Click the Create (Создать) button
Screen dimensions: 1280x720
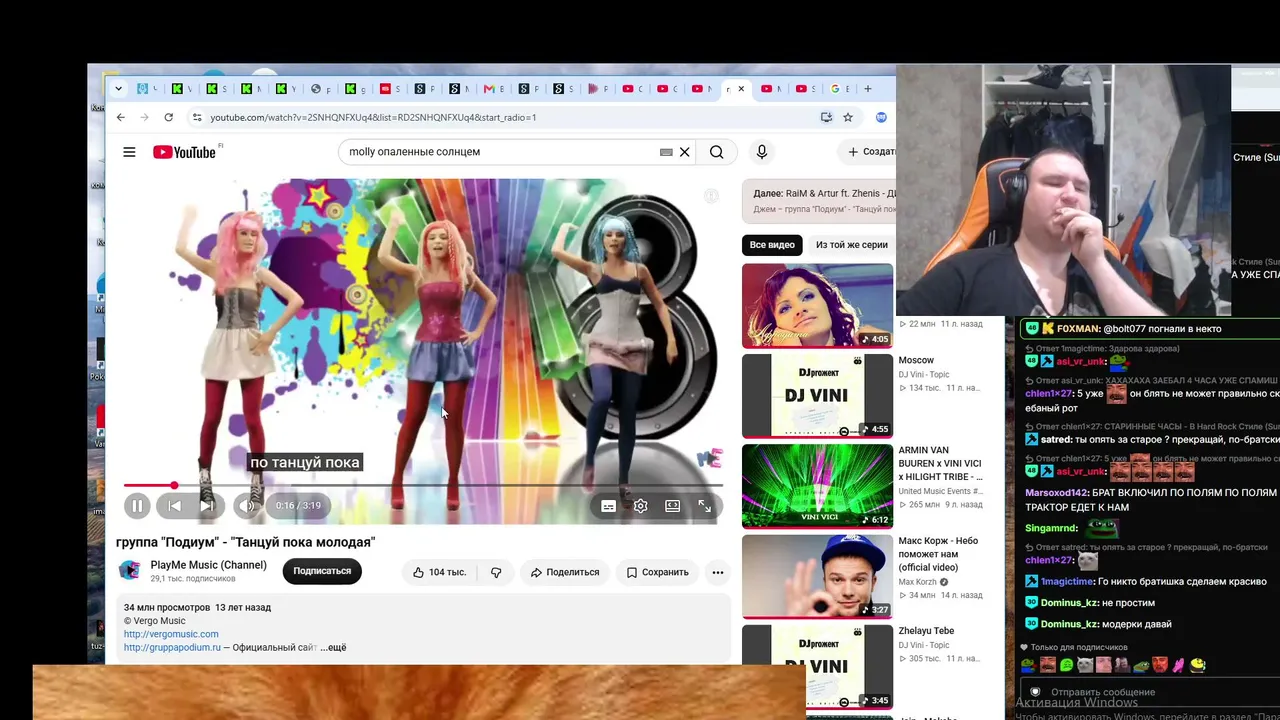[x=869, y=152]
